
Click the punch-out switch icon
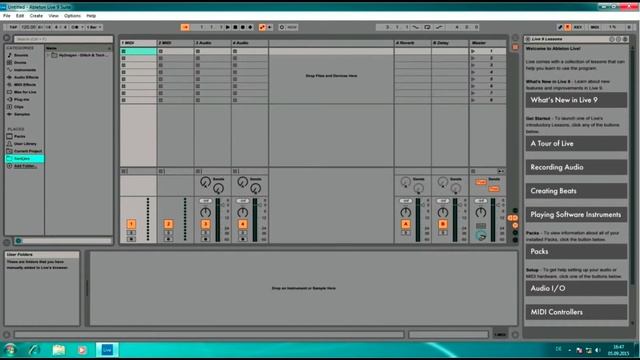[439, 27]
